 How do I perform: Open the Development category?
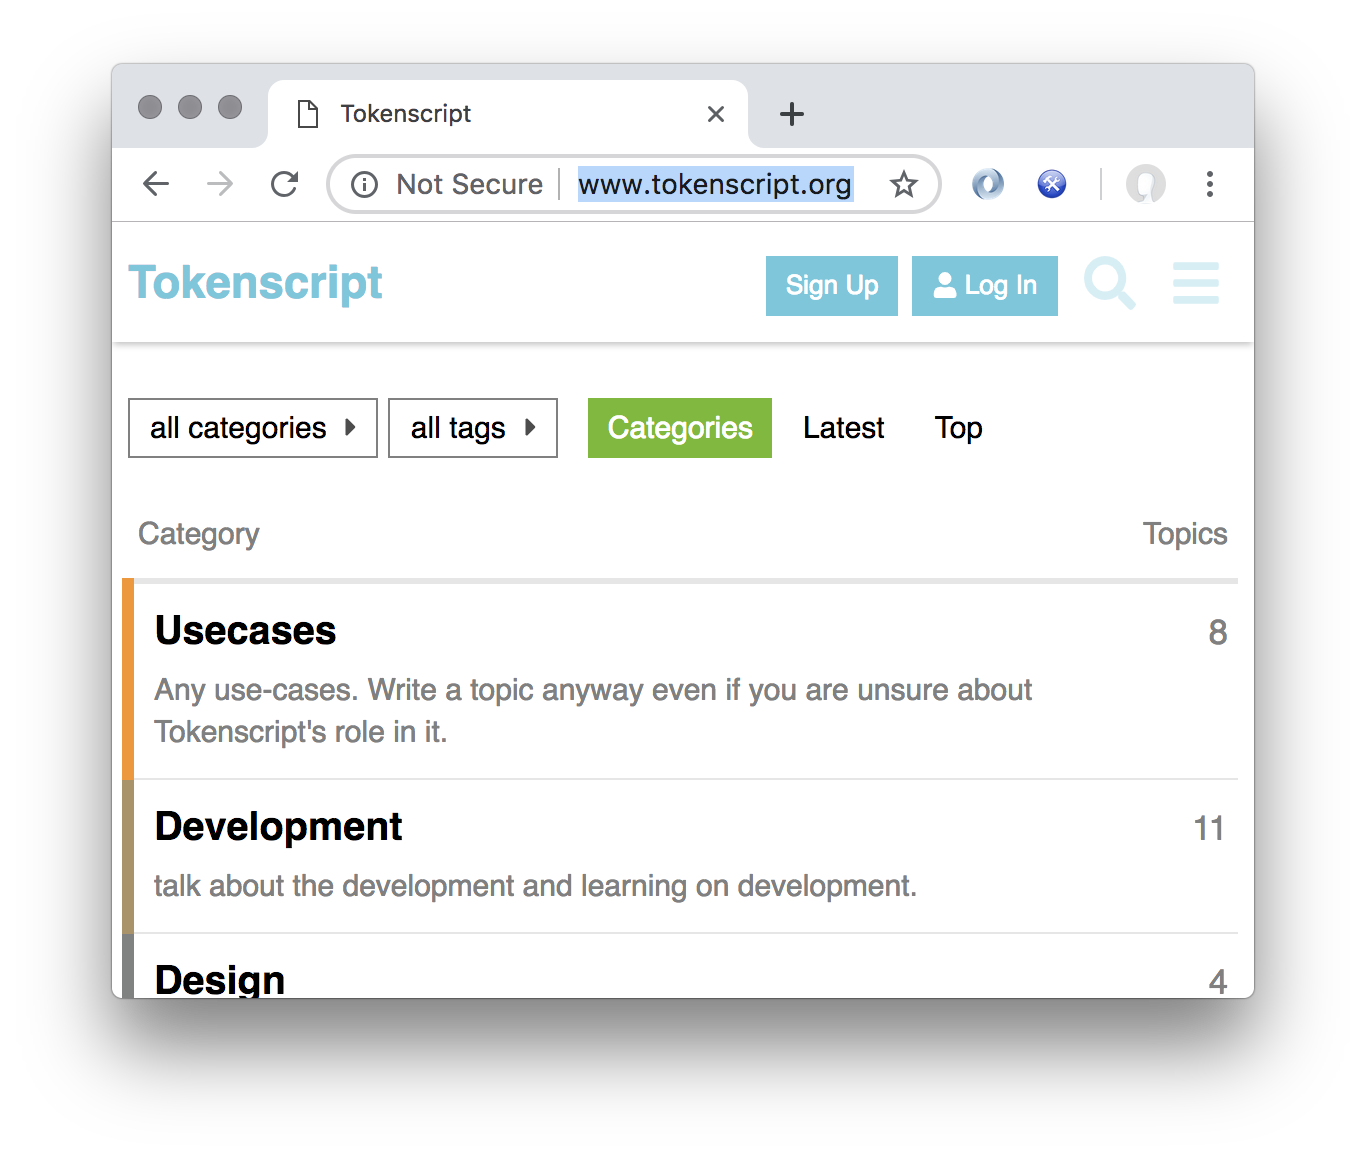pyautogui.click(x=278, y=826)
